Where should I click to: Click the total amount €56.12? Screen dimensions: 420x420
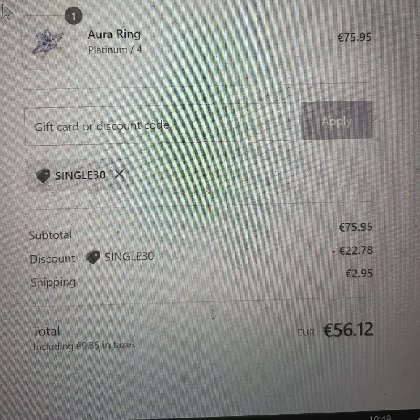(x=348, y=330)
